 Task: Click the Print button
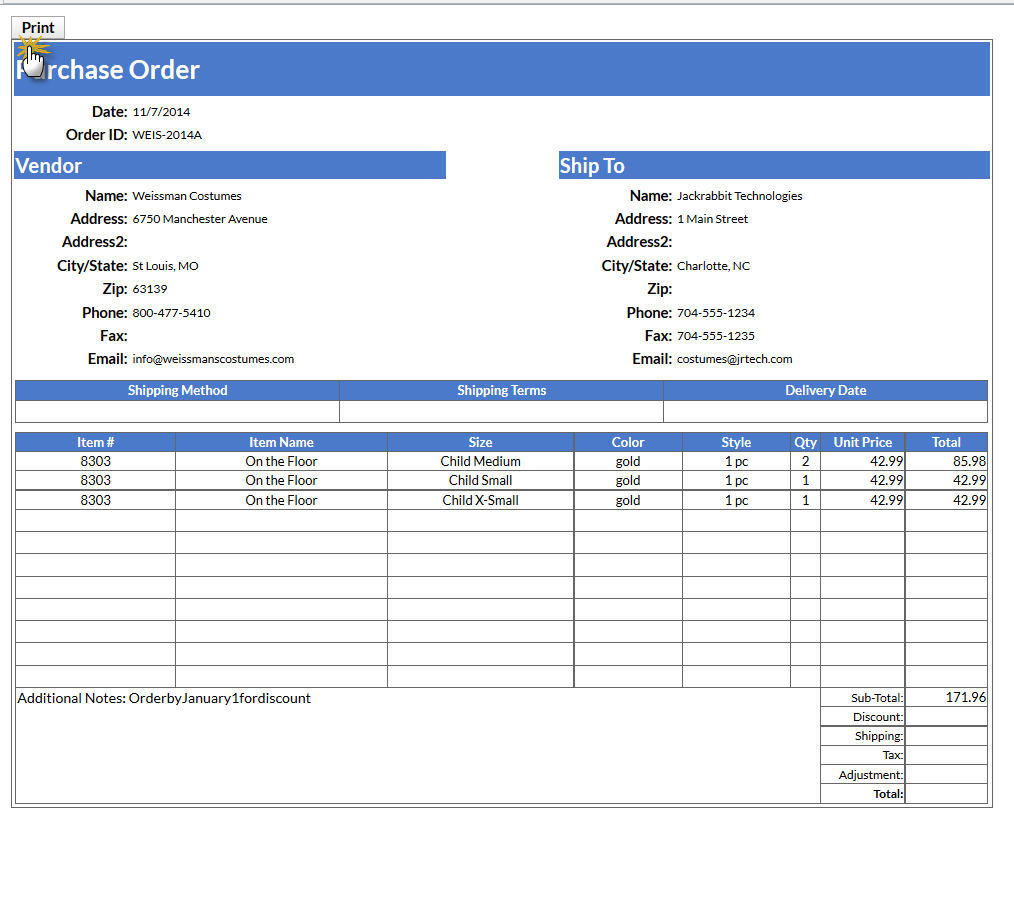pos(38,28)
